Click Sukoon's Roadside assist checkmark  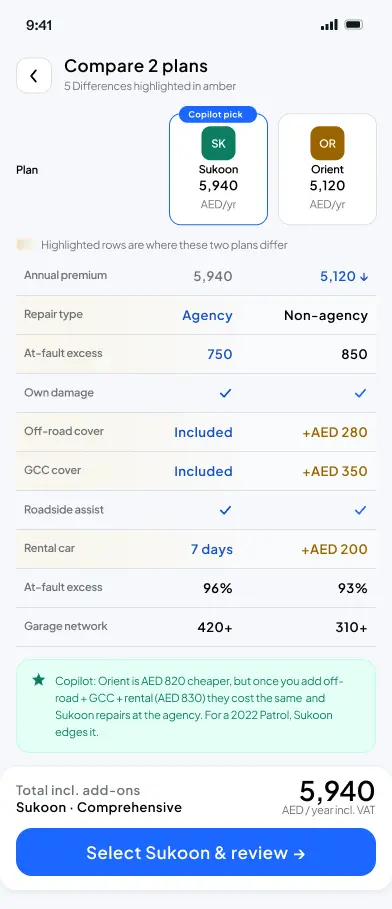pyautogui.click(x=226, y=510)
